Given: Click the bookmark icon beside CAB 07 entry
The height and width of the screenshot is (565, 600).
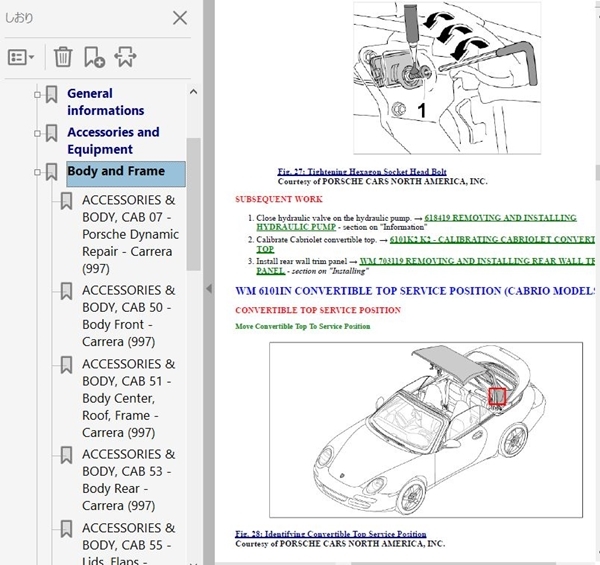Looking at the screenshot, I should (66, 201).
